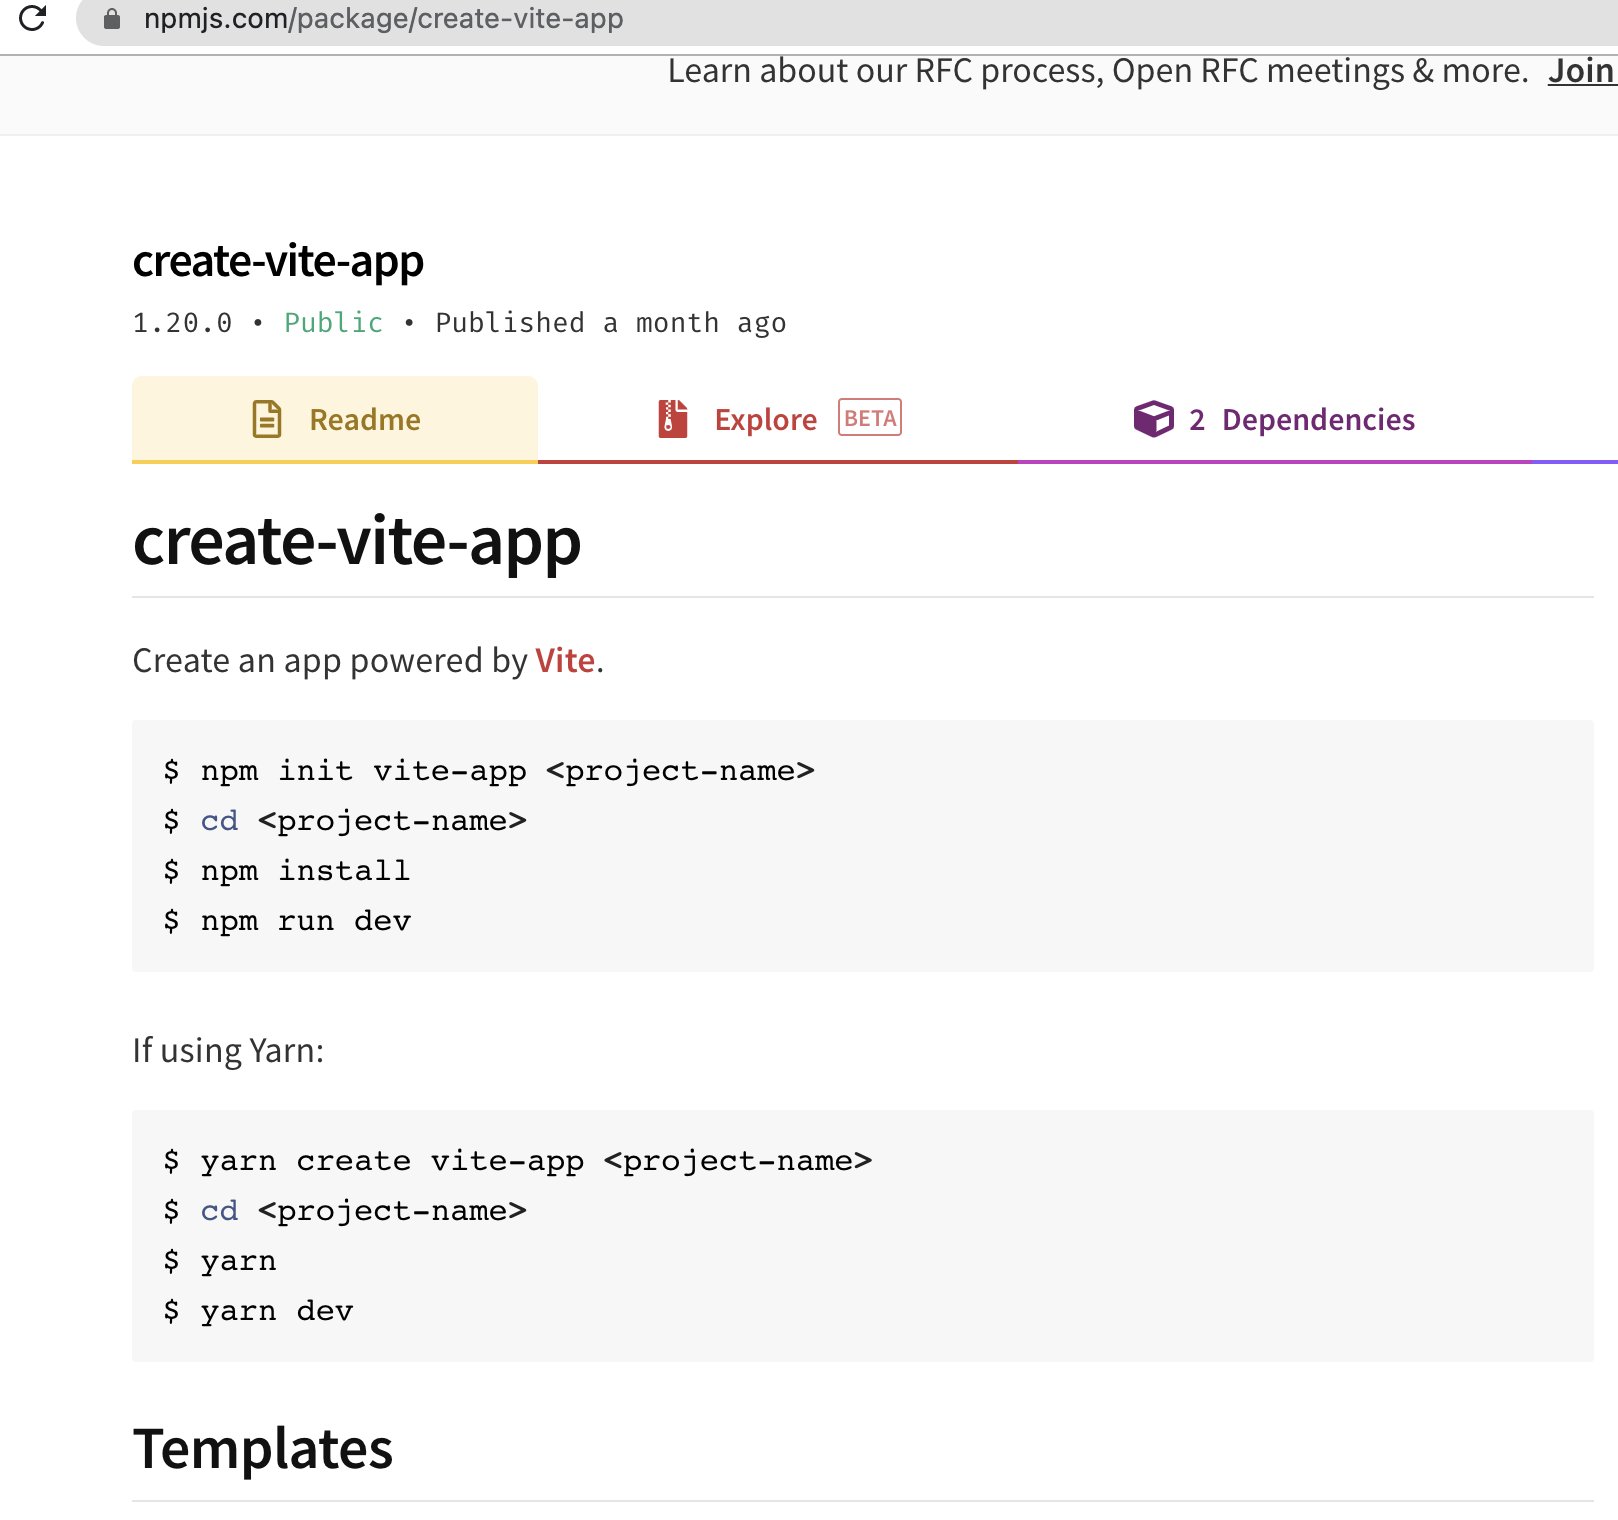1618x1520 pixels.
Task: Click the green Public label
Action: click(x=334, y=323)
